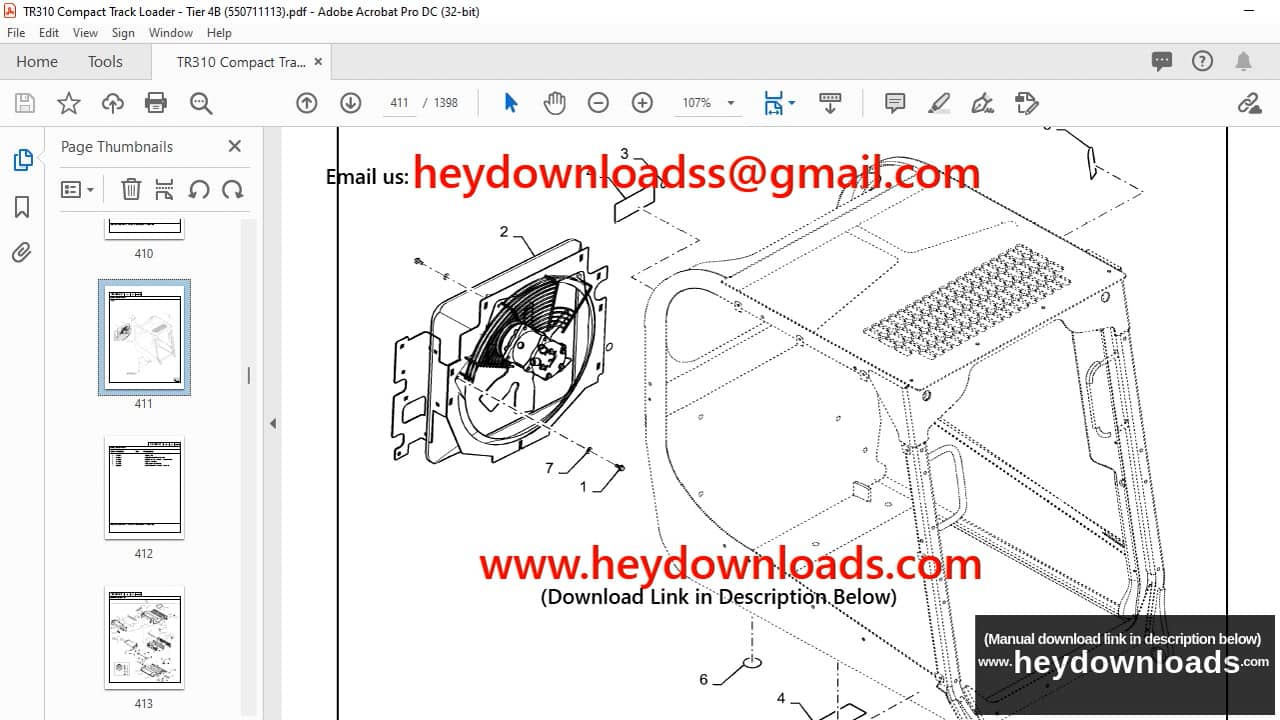Image resolution: width=1280 pixels, height=720 pixels.
Task: Click the Save file icon
Action: (x=25, y=103)
